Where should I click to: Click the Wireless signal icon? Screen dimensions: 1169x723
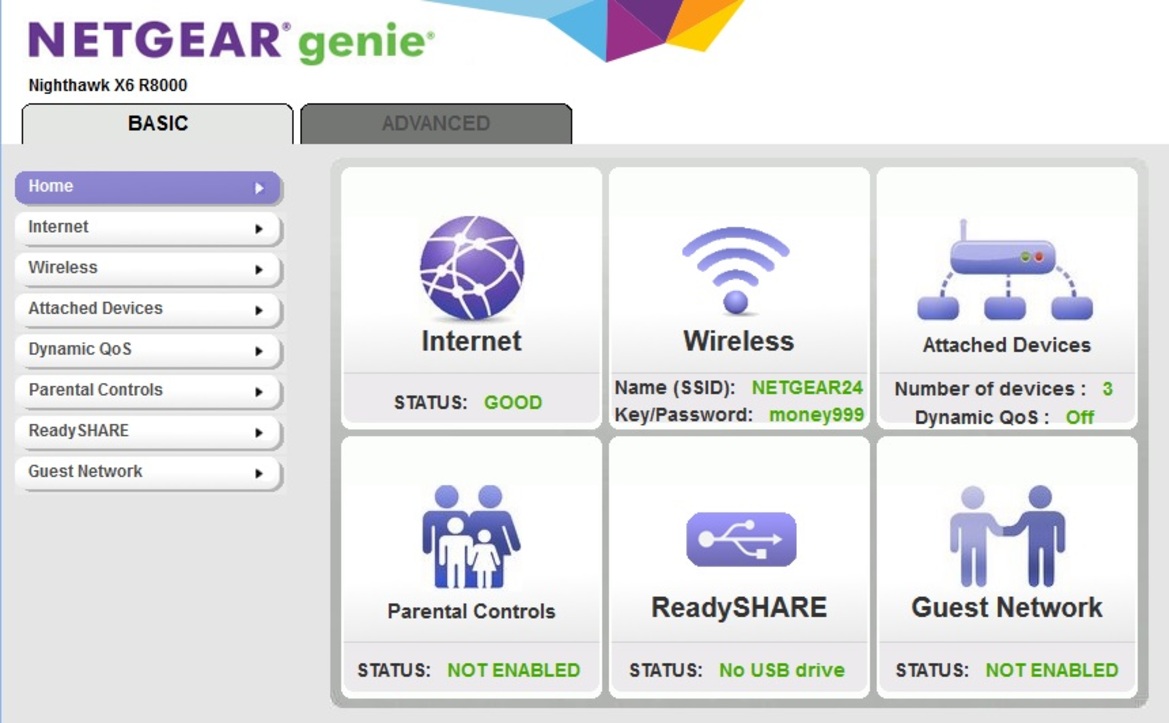coord(736,270)
